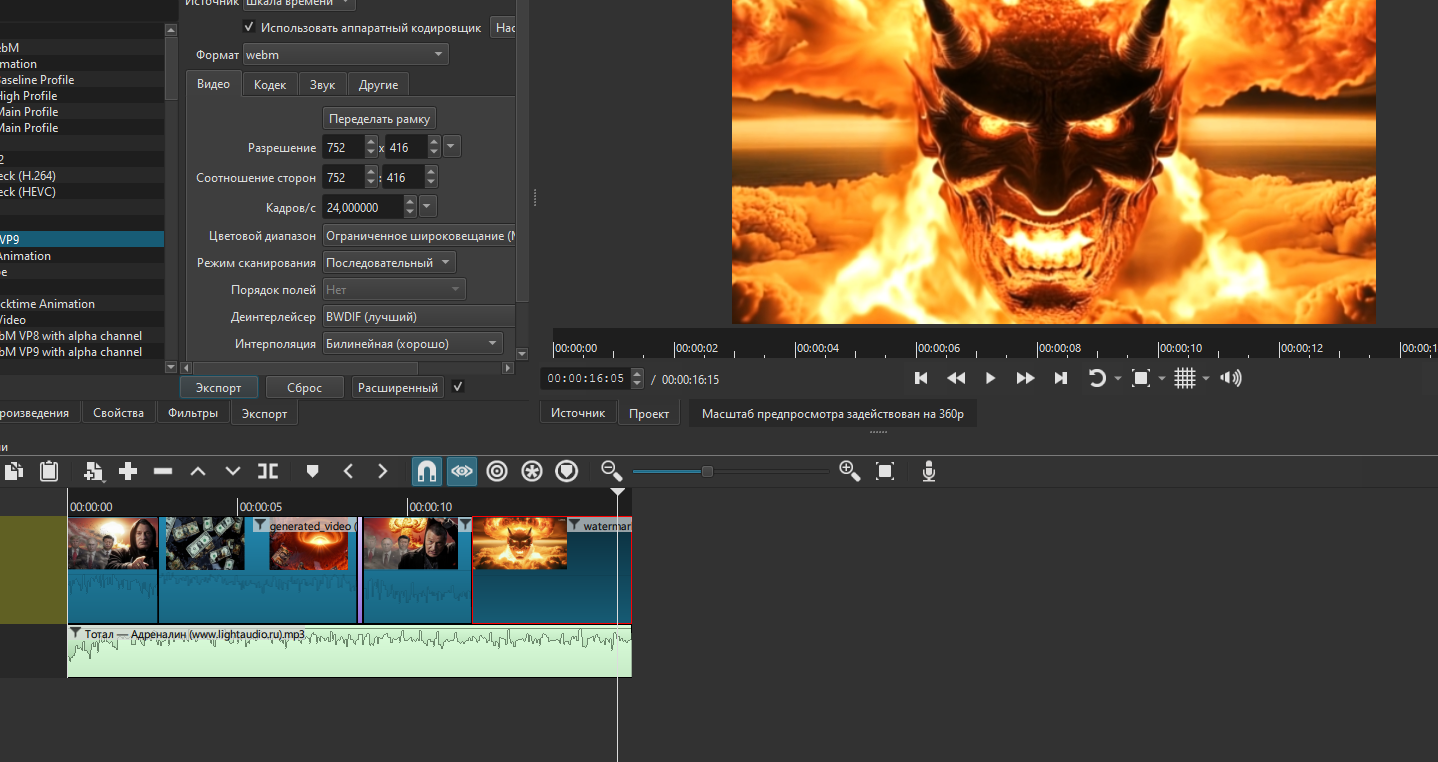
Task: Click the resolution width field 752
Action: (342, 147)
